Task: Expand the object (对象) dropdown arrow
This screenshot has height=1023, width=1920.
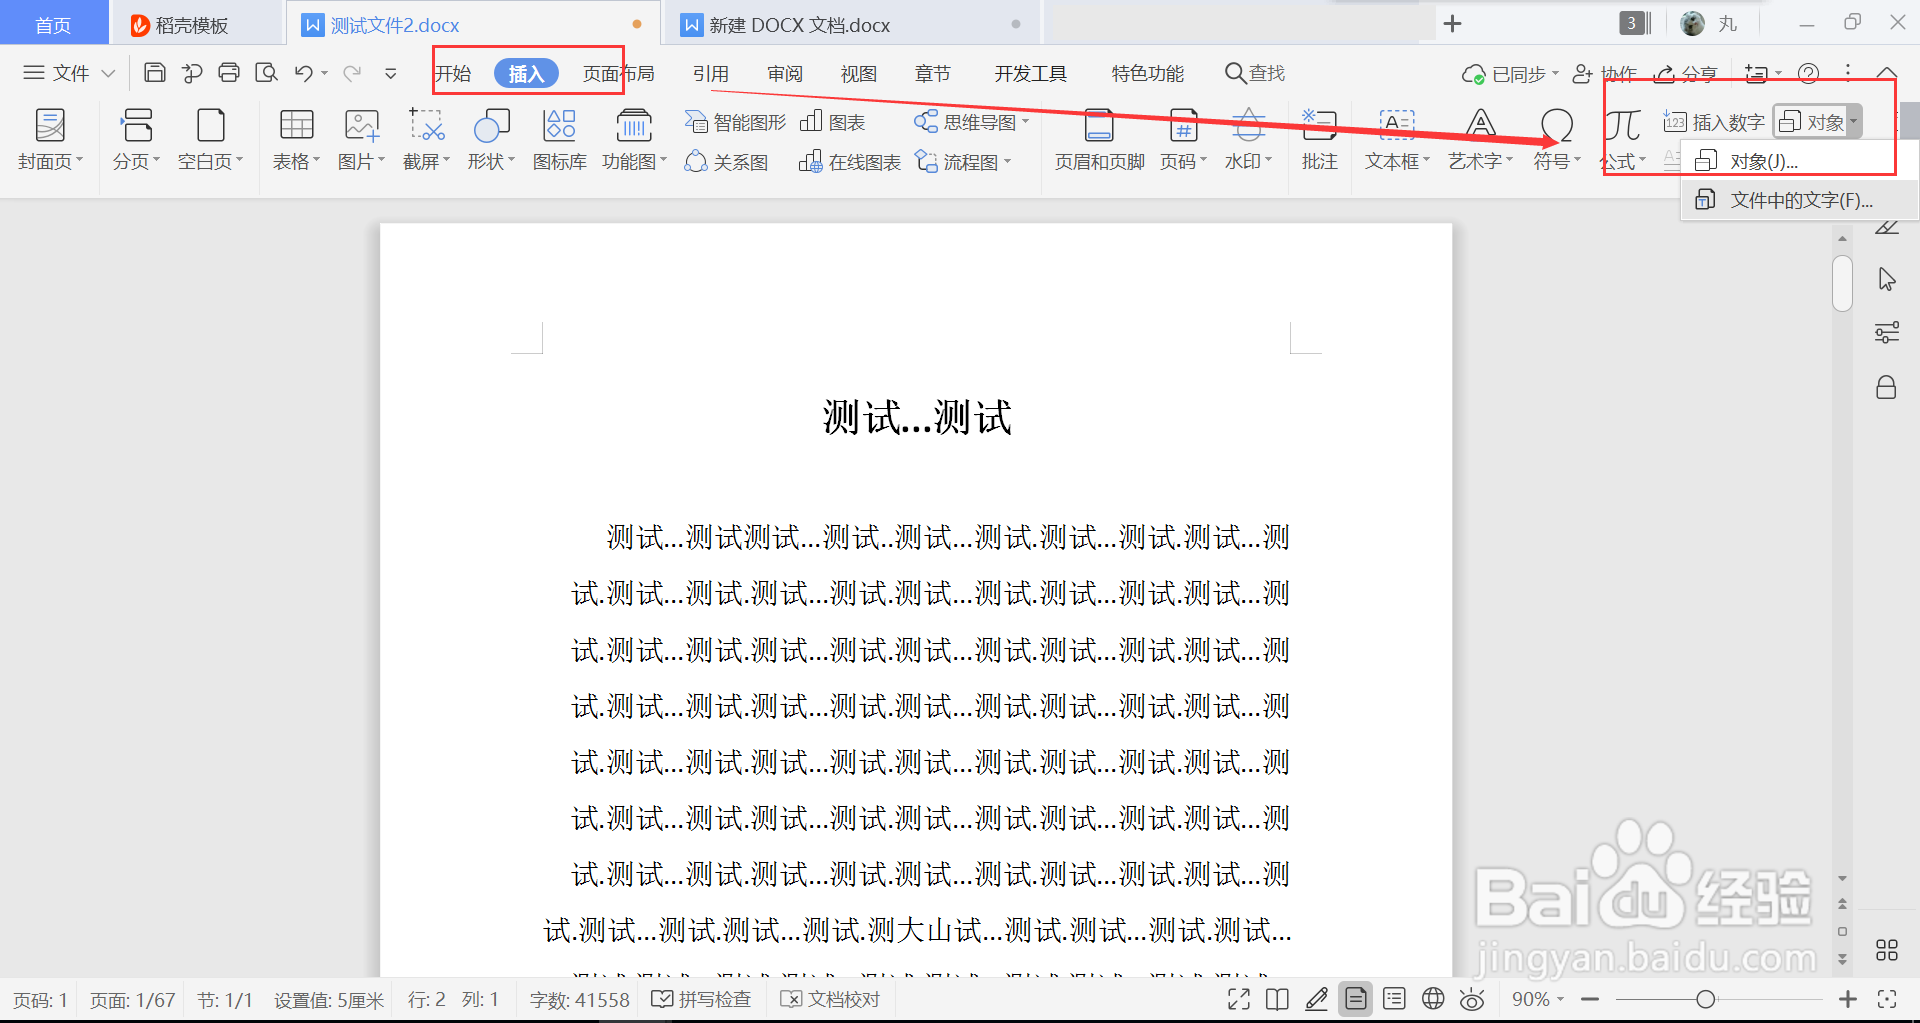Action: point(1853,122)
